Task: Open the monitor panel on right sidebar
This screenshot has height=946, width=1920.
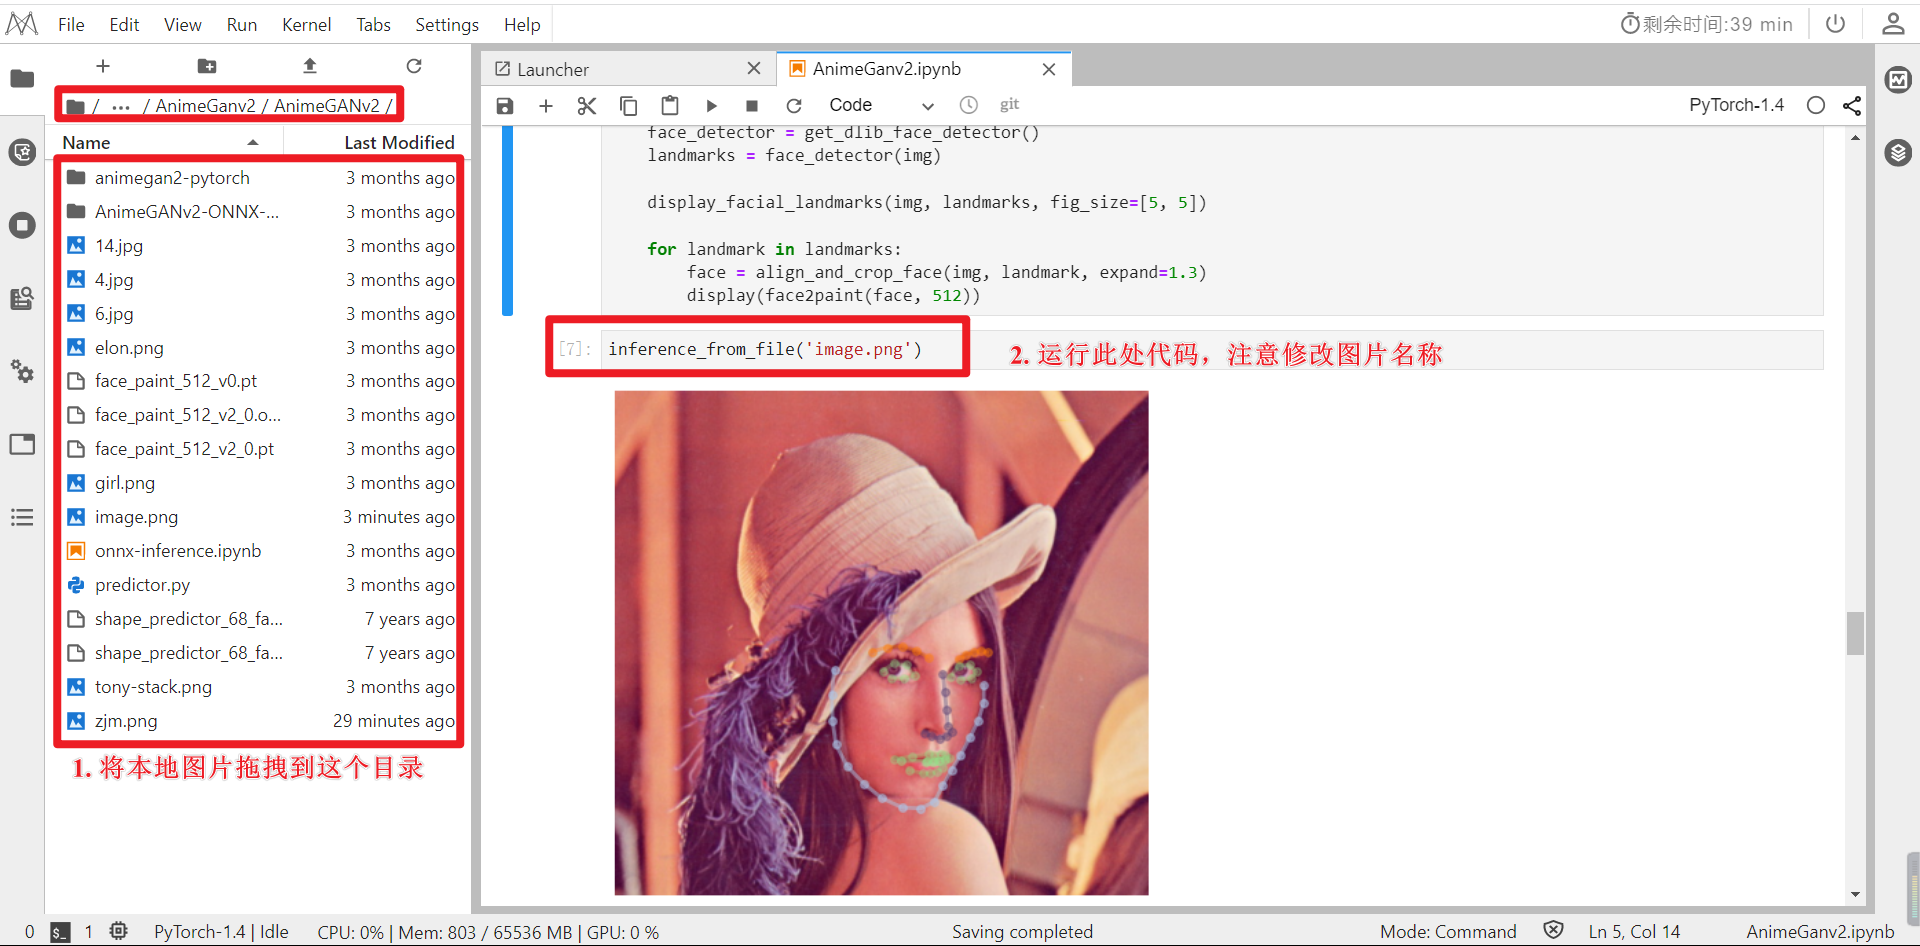Action: coord(1898,79)
